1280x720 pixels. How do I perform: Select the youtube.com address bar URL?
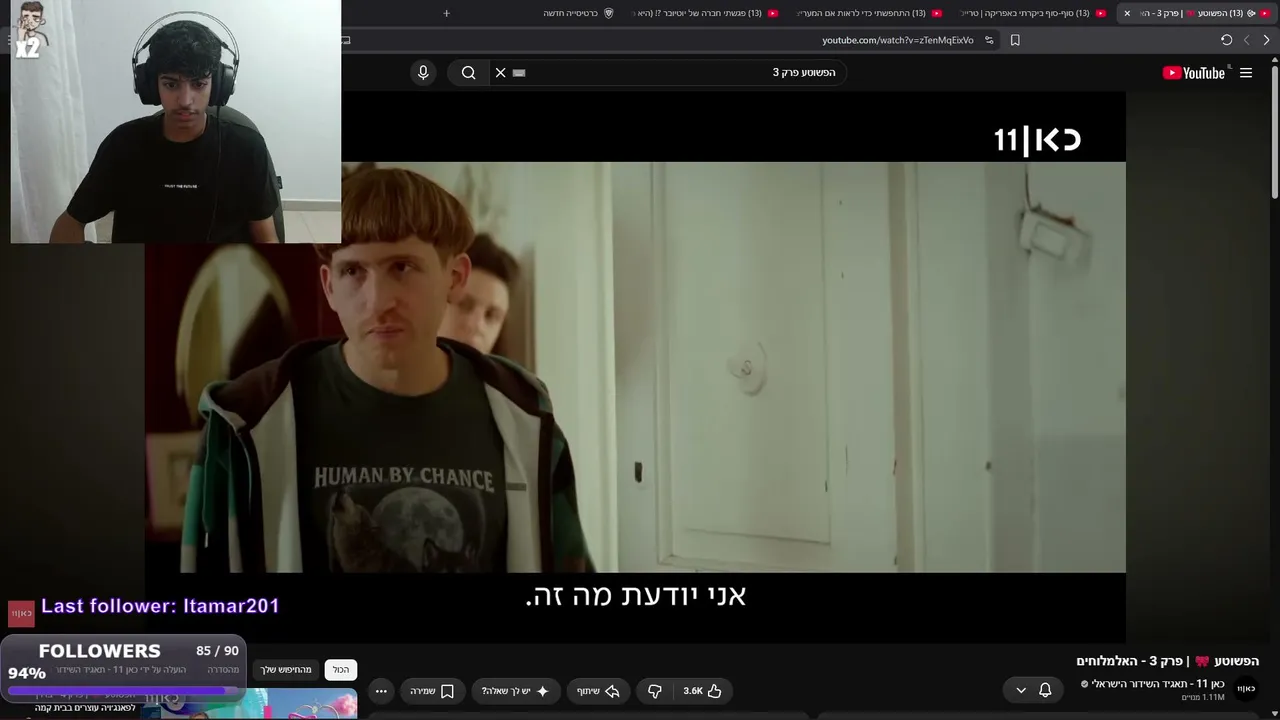[897, 40]
